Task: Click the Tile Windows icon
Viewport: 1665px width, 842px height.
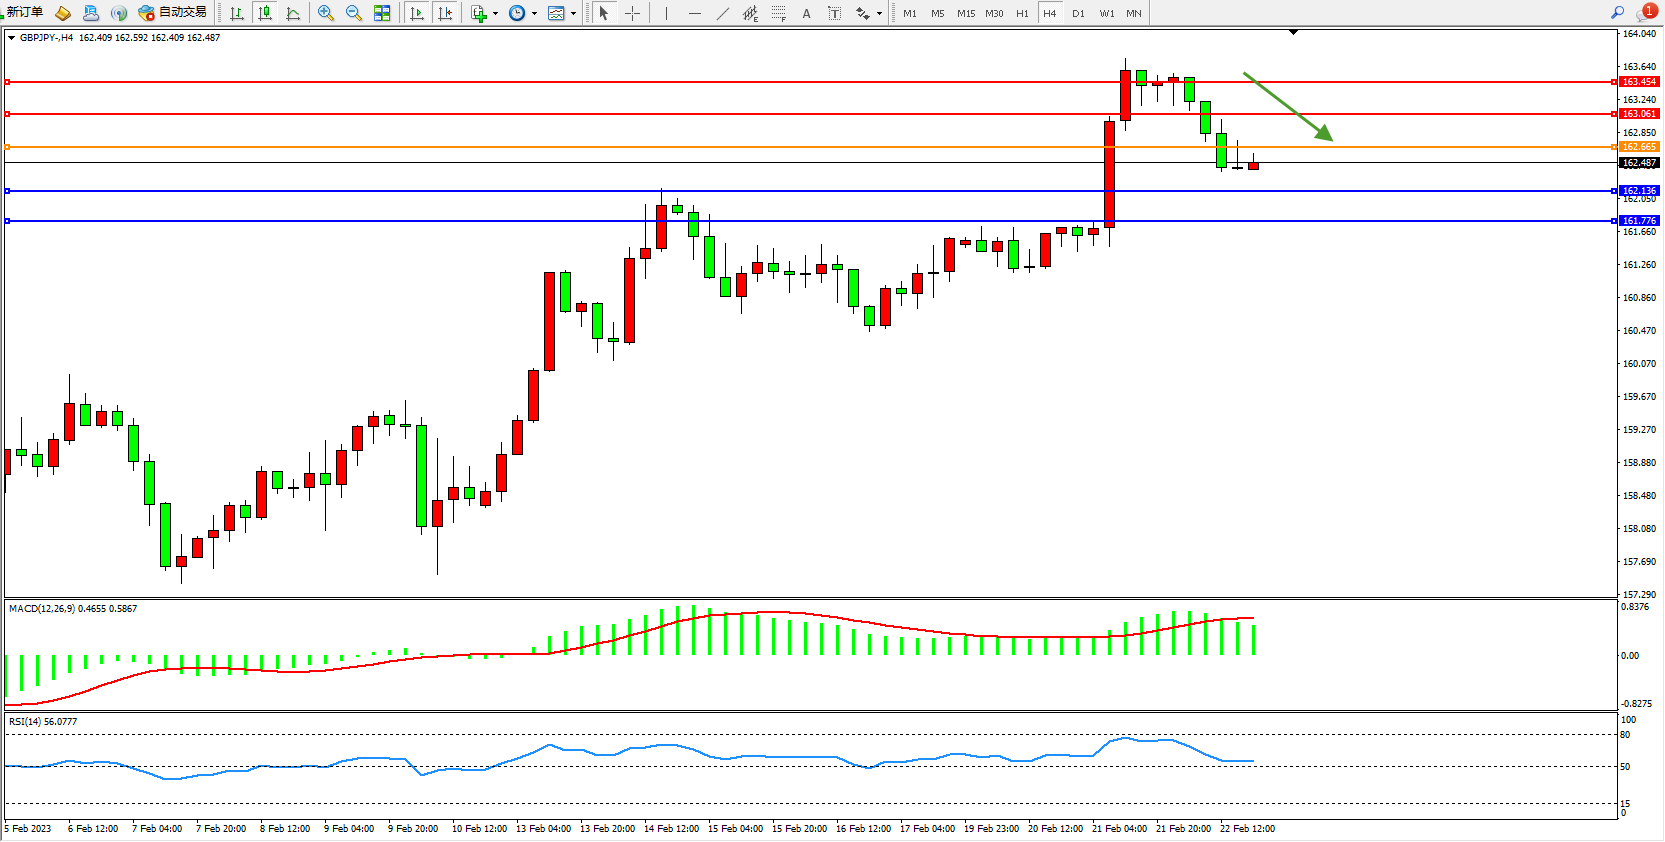Action: [382, 13]
